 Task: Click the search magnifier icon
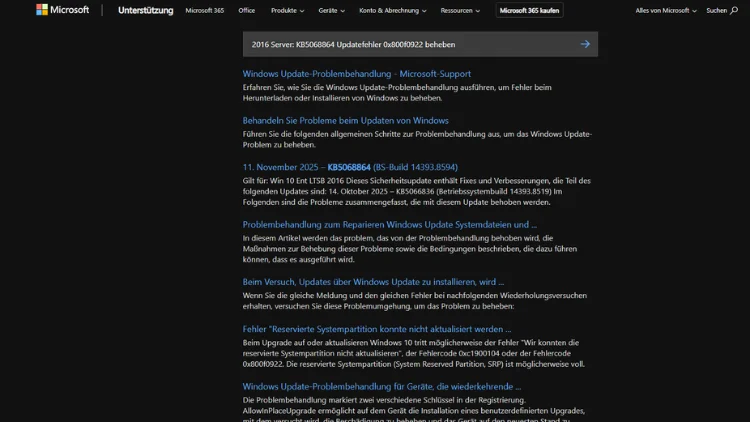pos(734,10)
